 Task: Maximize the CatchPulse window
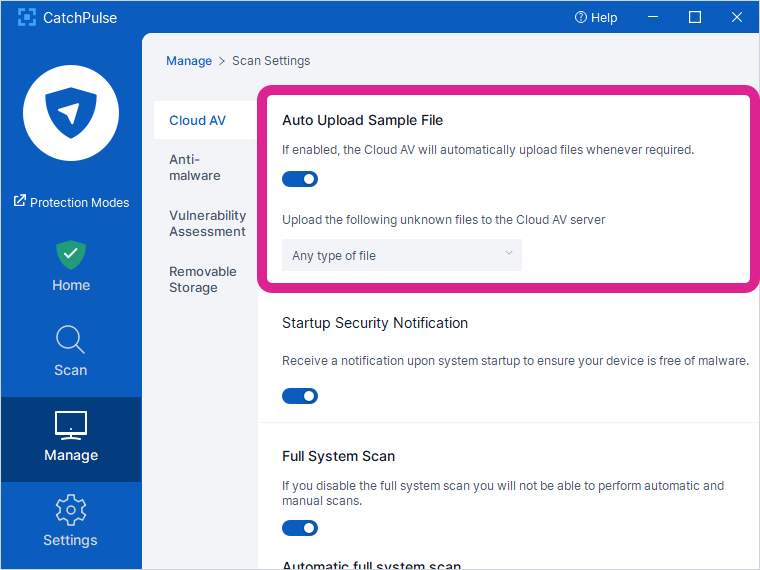(695, 17)
